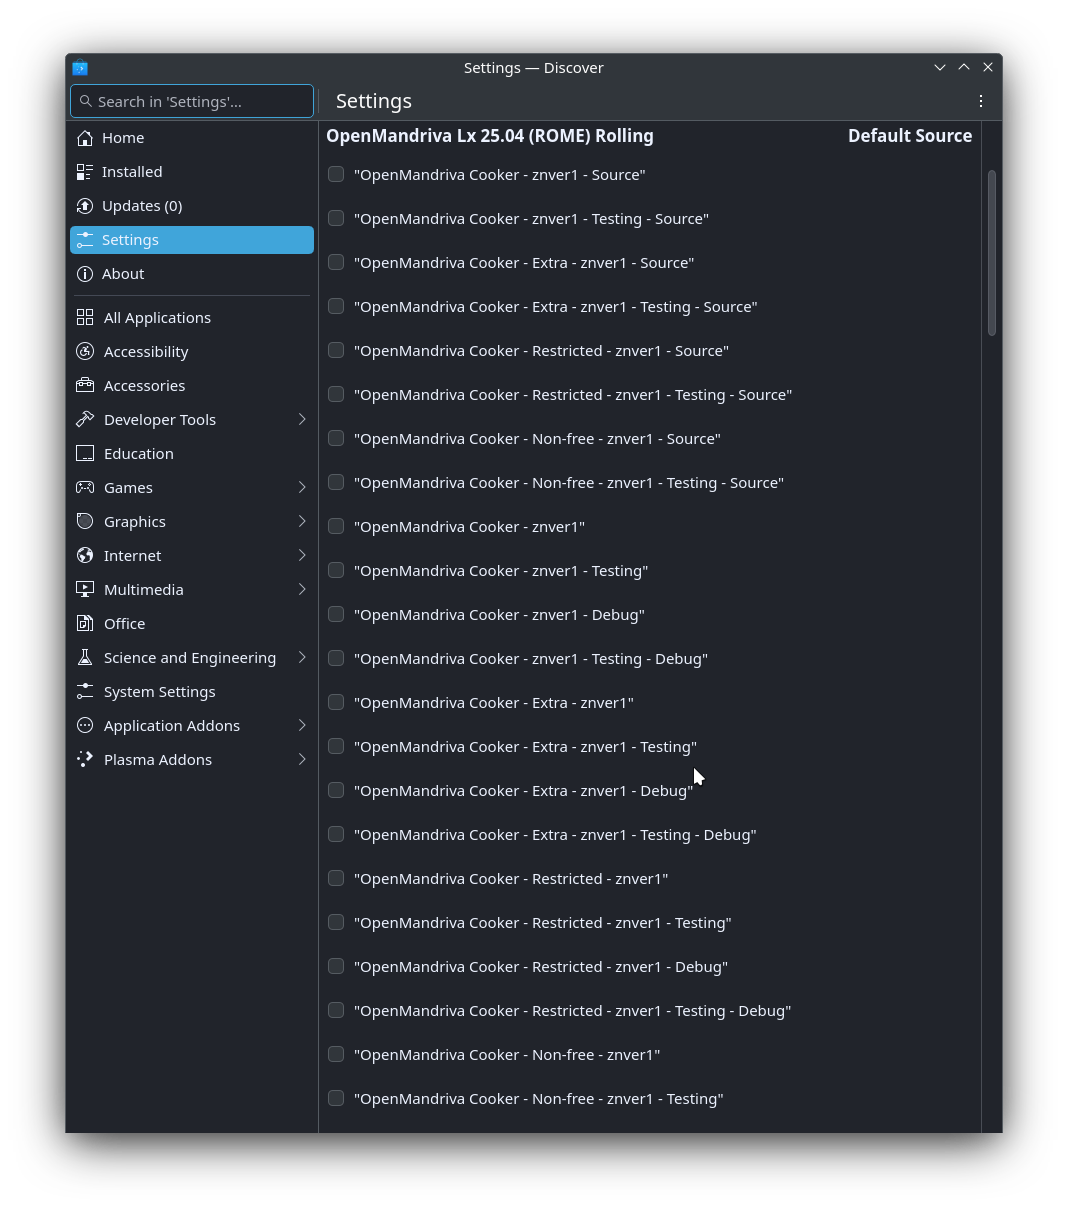Image resolution: width=1068 pixels, height=1210 pixels.
Task: Expand Developer Tools subcategories arrow
Action: [x=302, y=420]
